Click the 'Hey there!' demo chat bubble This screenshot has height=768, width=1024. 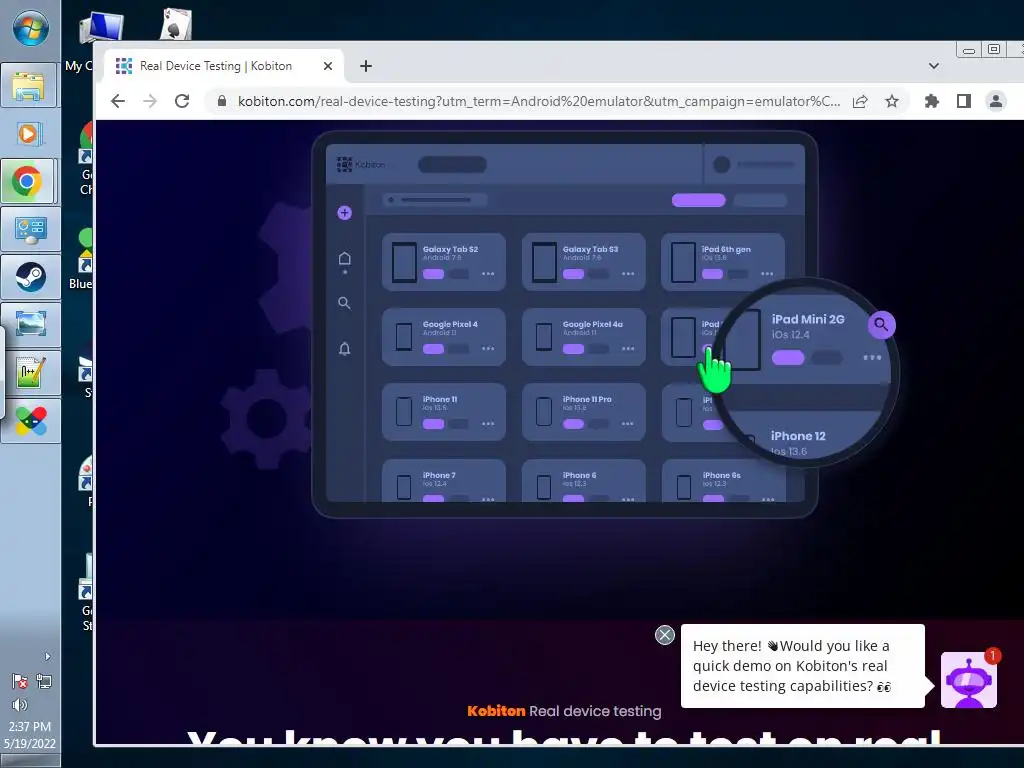coord(803,666)
